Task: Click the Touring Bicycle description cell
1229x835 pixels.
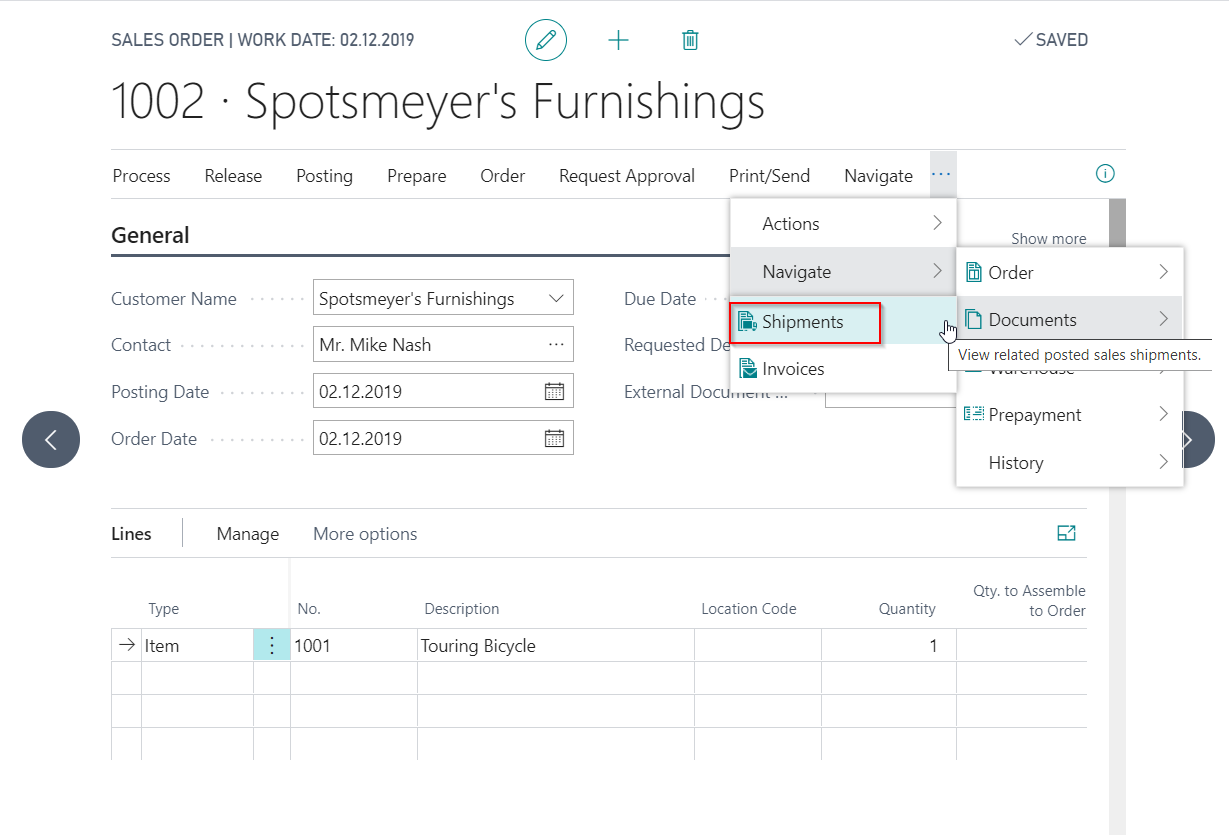Action: click(x=556, y=646)
